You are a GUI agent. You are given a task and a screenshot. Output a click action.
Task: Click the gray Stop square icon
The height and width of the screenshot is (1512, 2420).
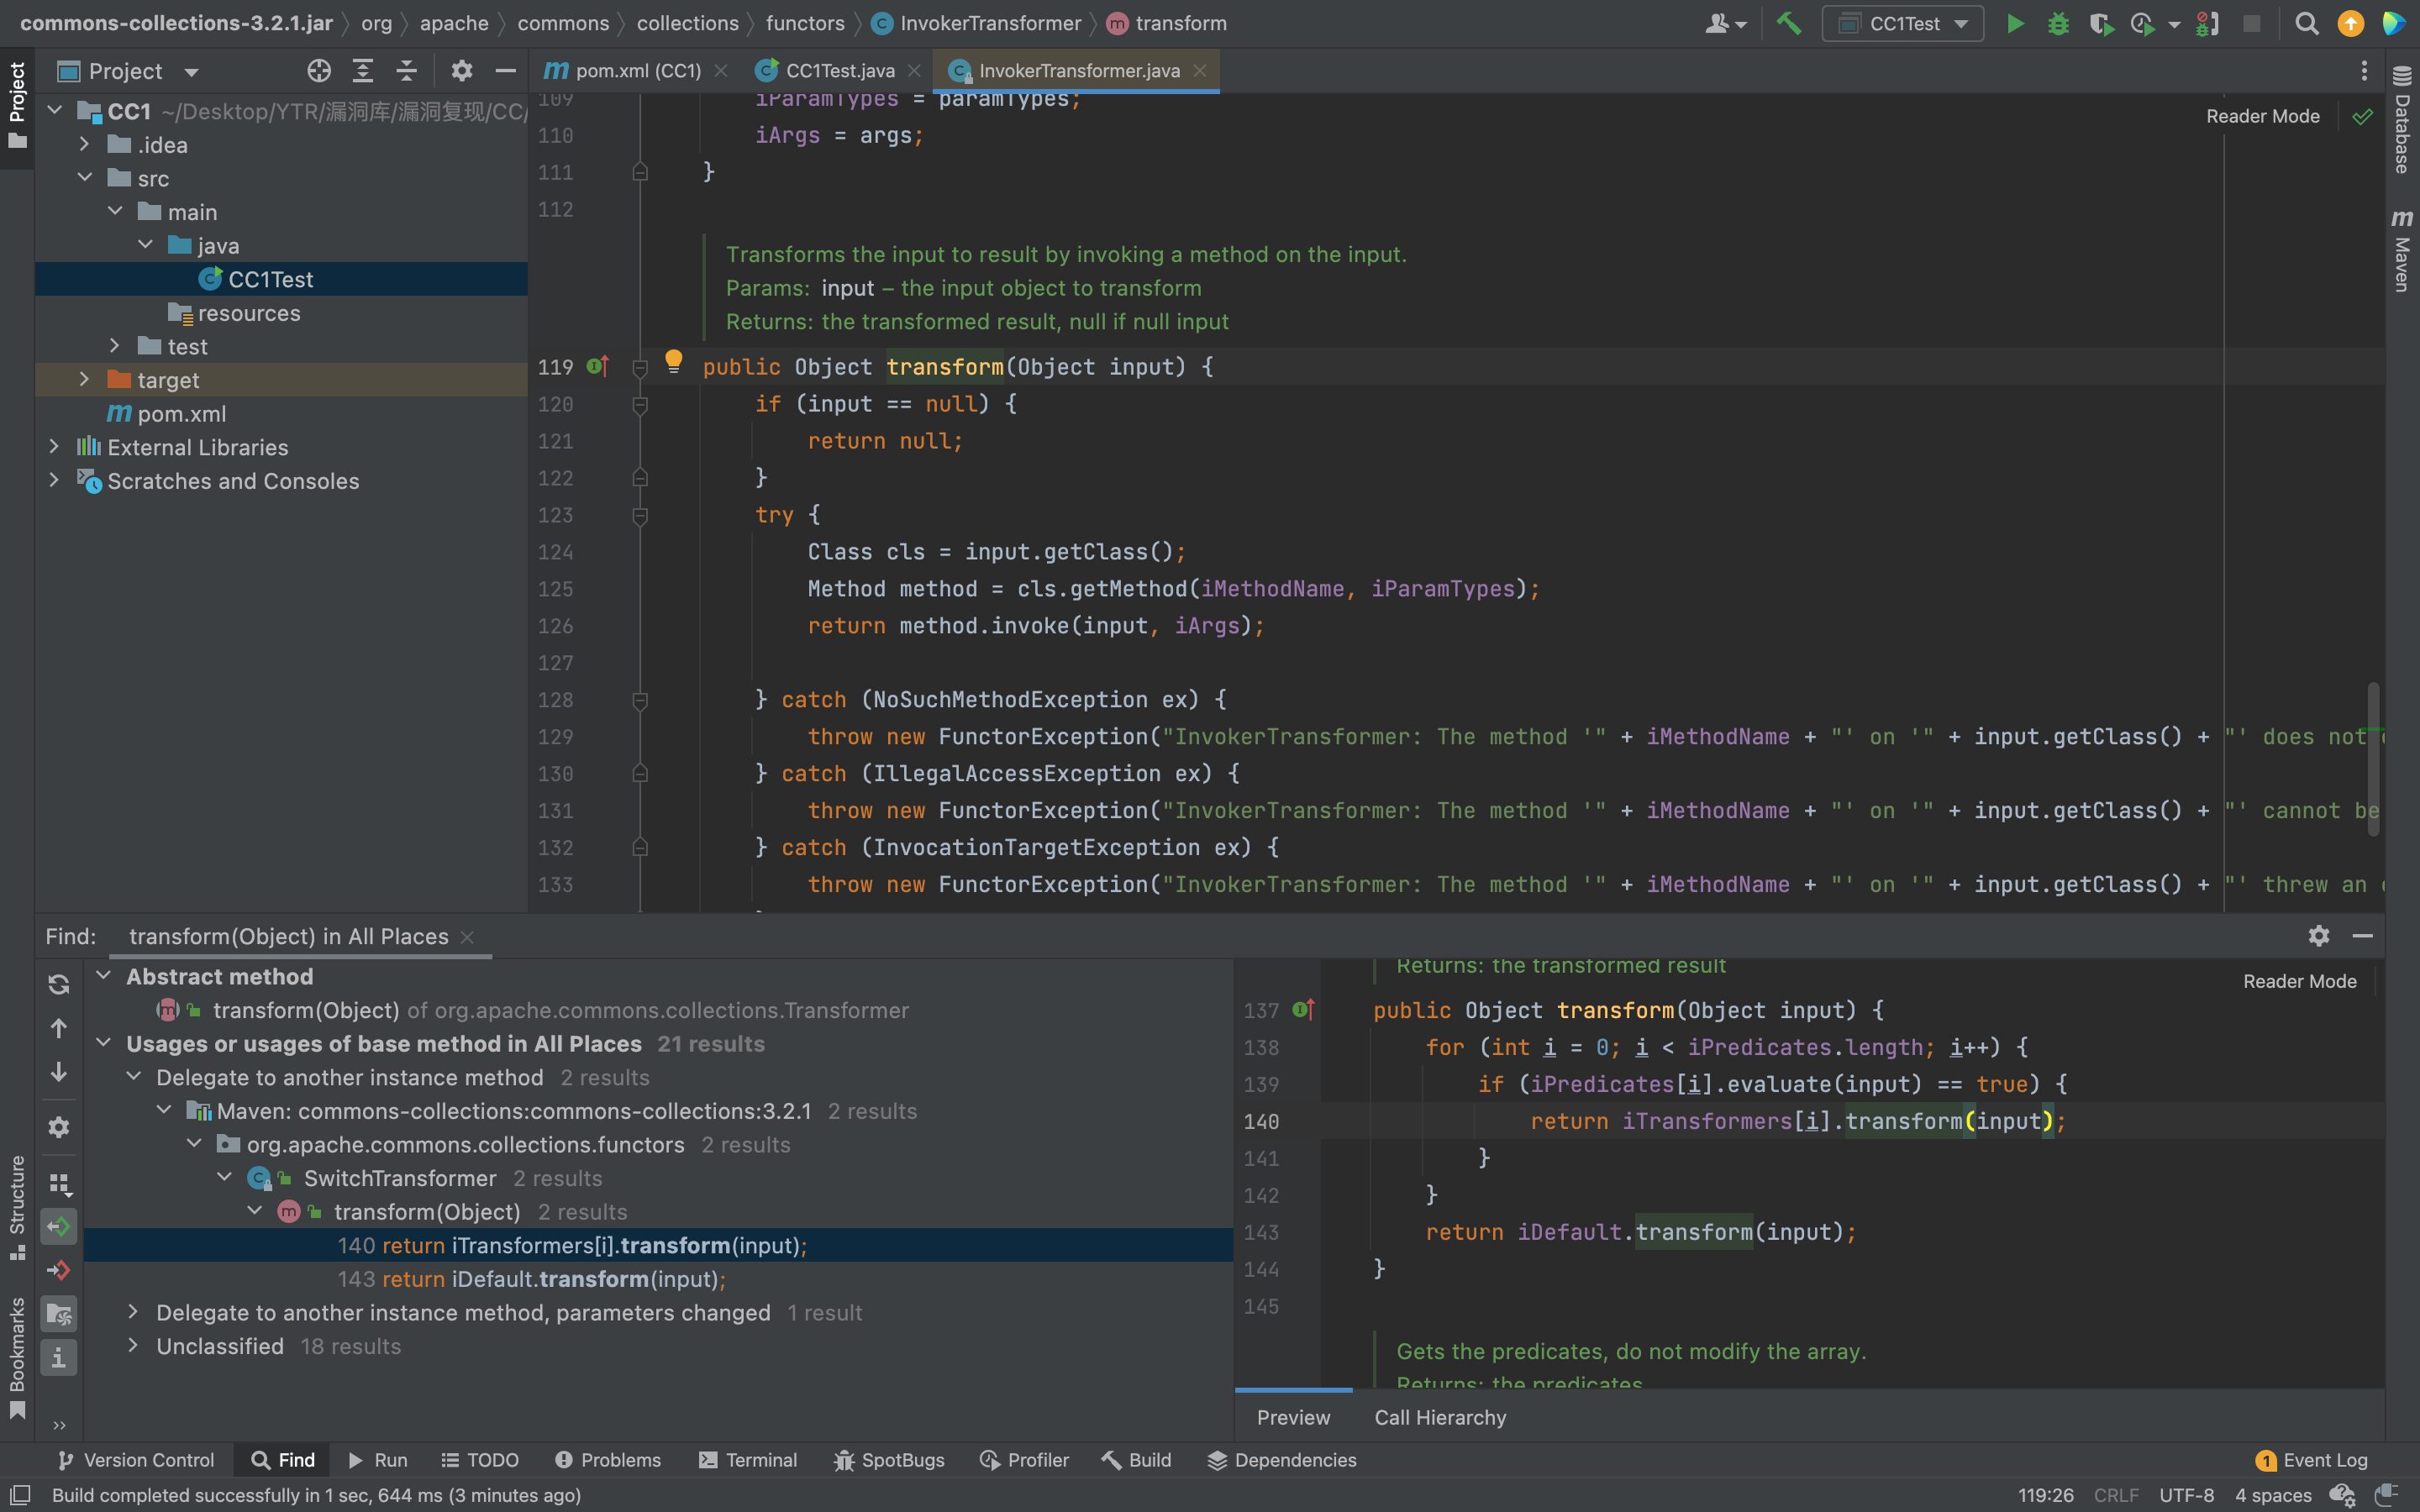[2251, 23]
